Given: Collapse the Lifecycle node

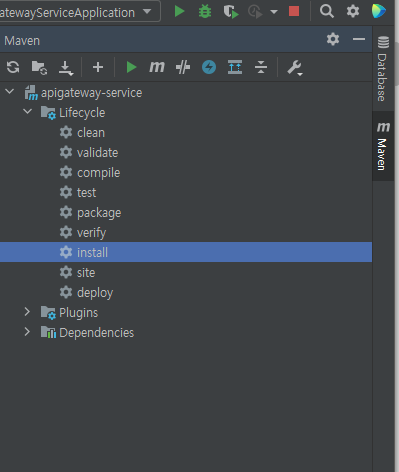Looking at the screenshot, I should point(28,111).
